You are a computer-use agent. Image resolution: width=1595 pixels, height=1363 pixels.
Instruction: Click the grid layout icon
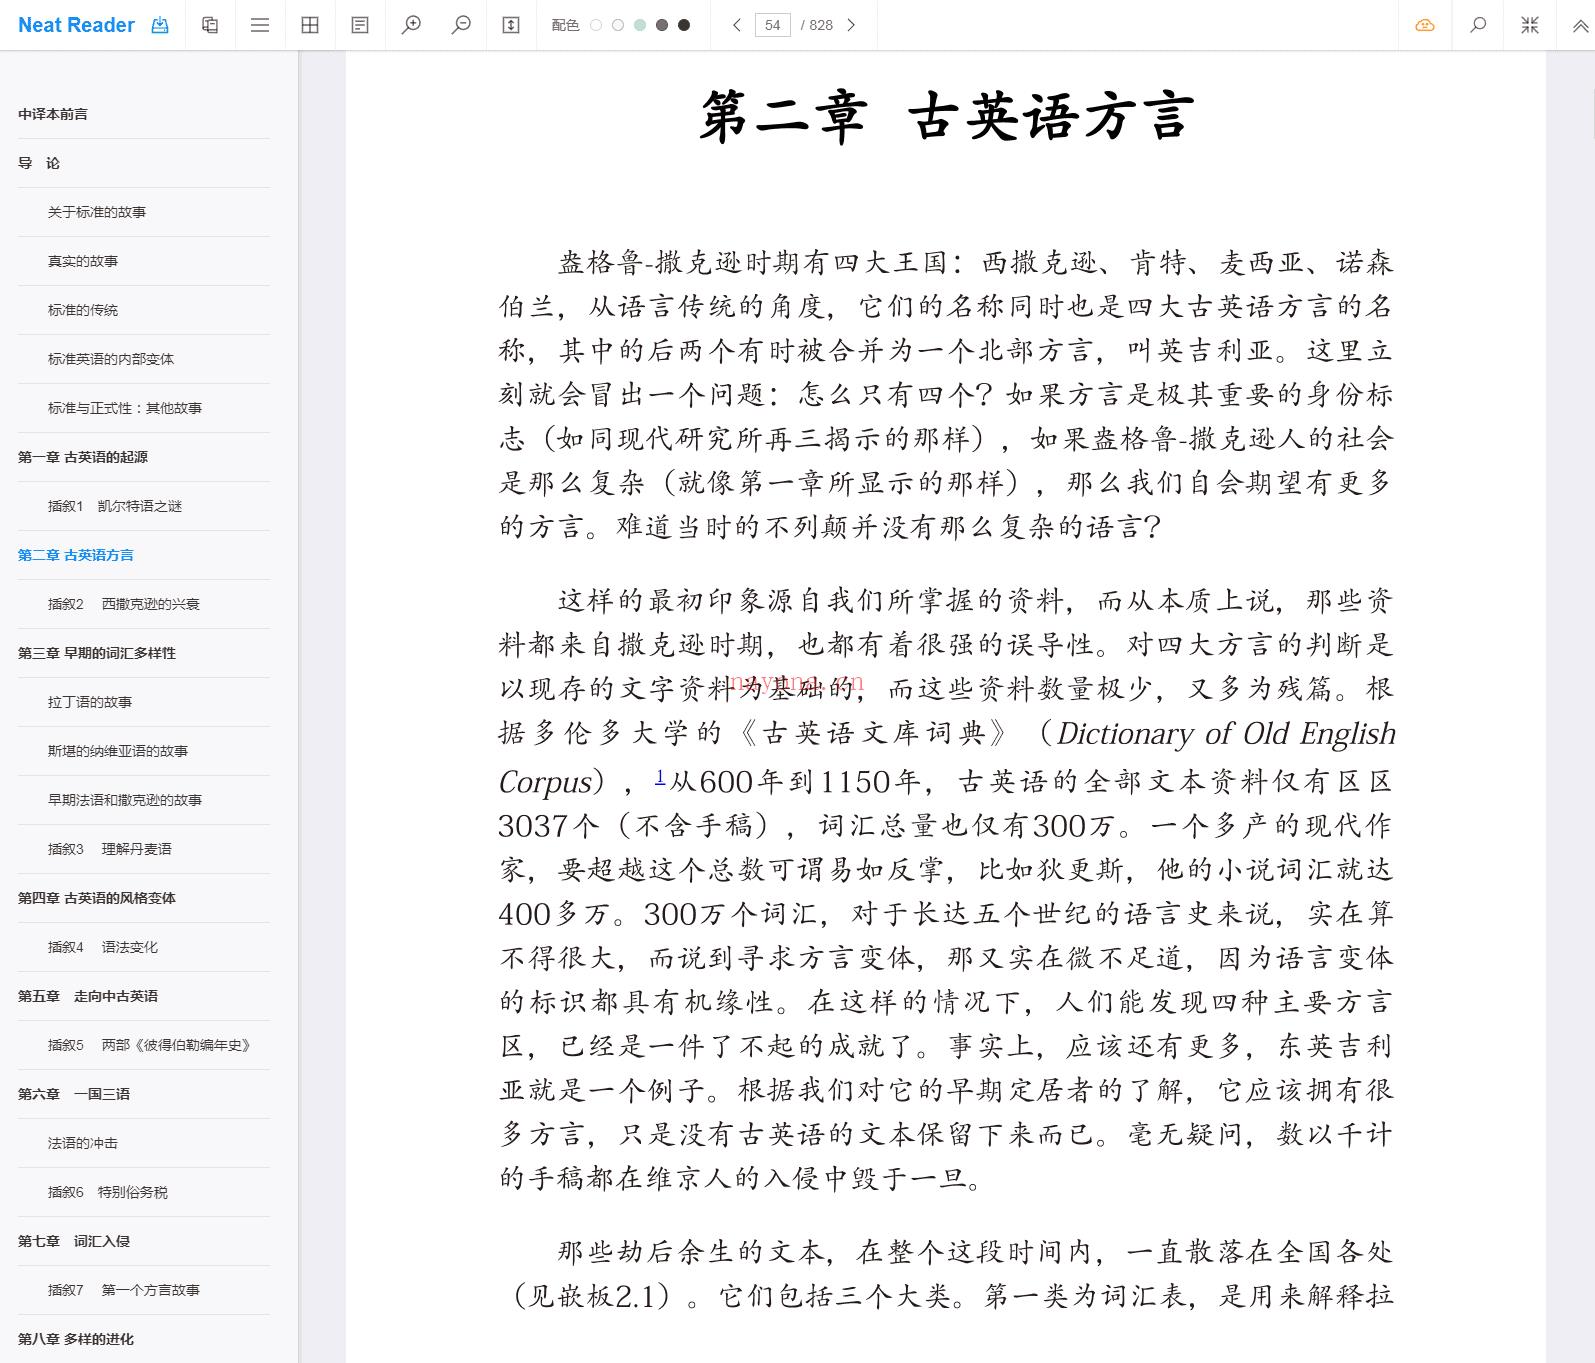click(x=310, y=25)
